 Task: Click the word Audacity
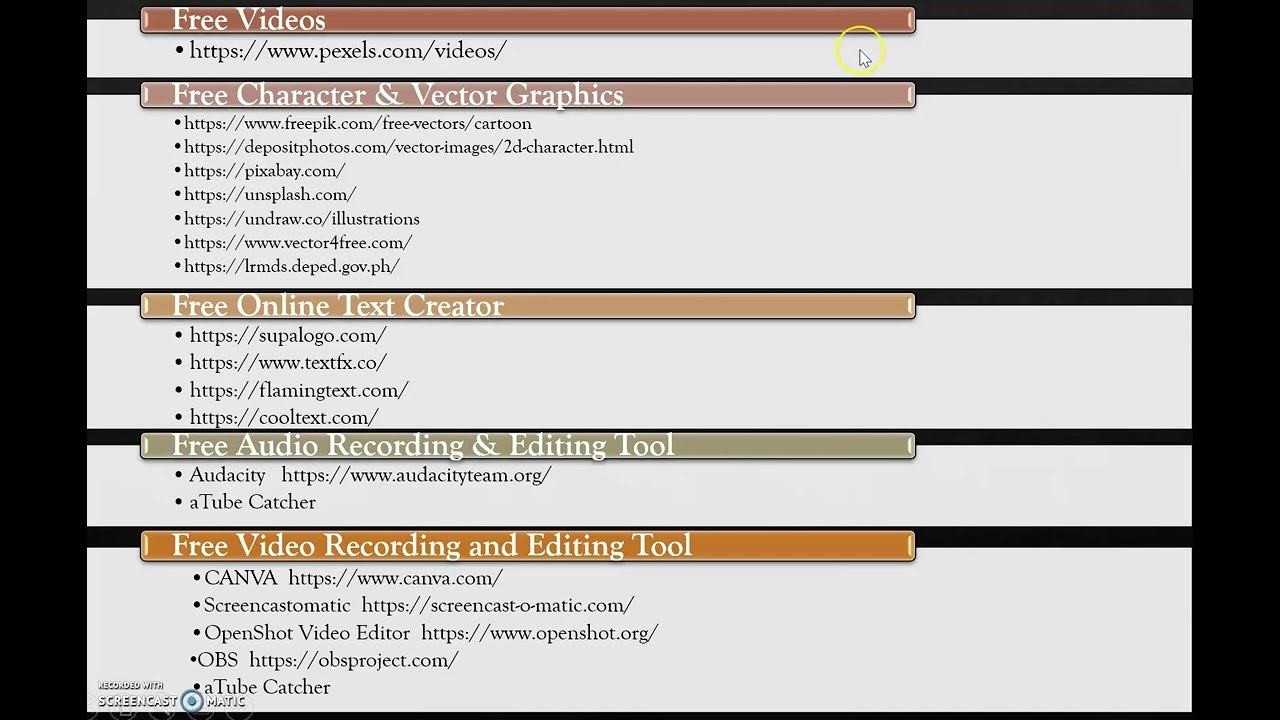click(227, 476)
